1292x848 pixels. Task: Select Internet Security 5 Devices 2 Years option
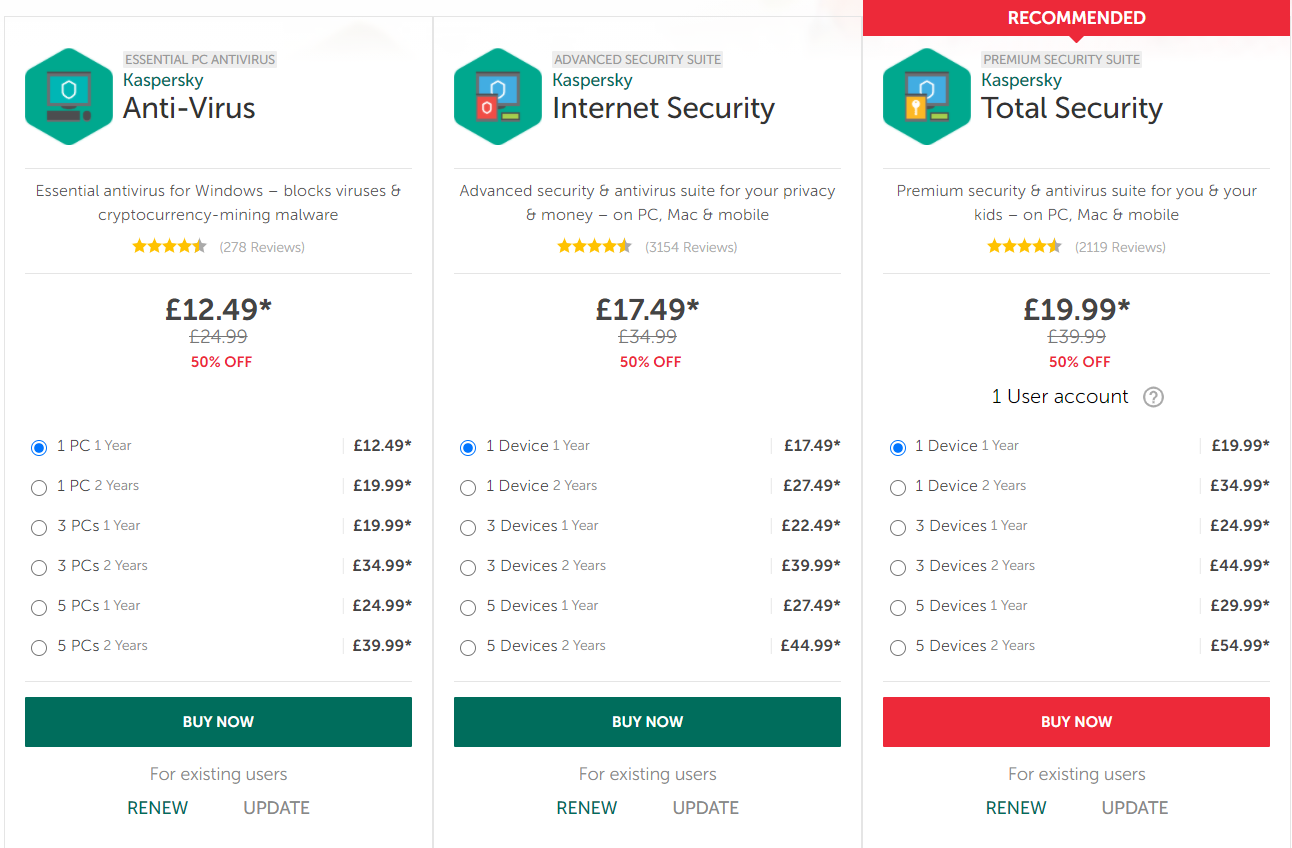point(468,647)
